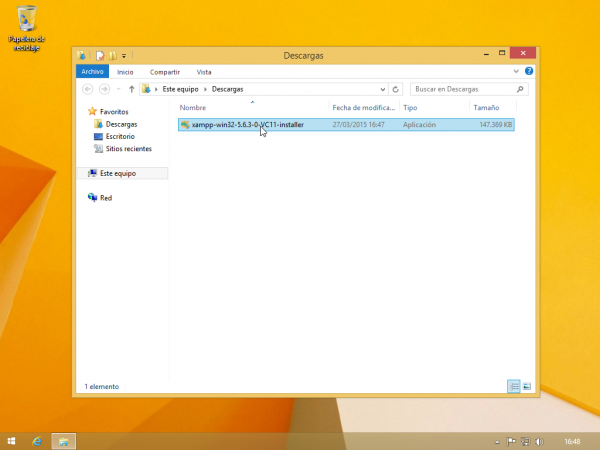The width and height of the screenshot is (600, 450).
Task: Switch to Large icons view in status bar
Action: pyautogui.click(x=527, y=386)
